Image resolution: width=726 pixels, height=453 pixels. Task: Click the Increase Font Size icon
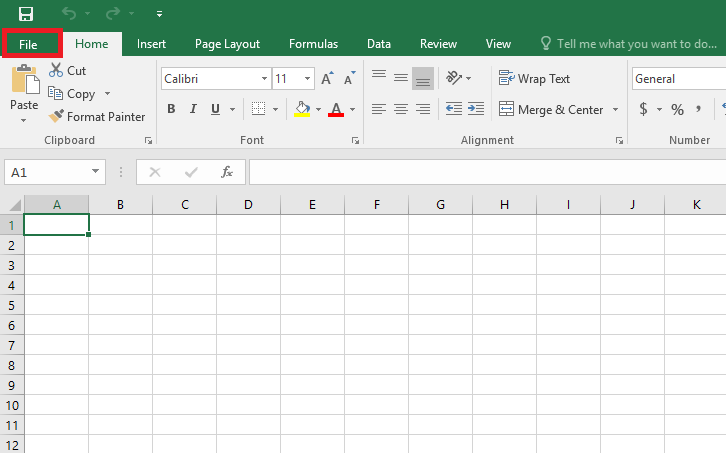(327, 79)
